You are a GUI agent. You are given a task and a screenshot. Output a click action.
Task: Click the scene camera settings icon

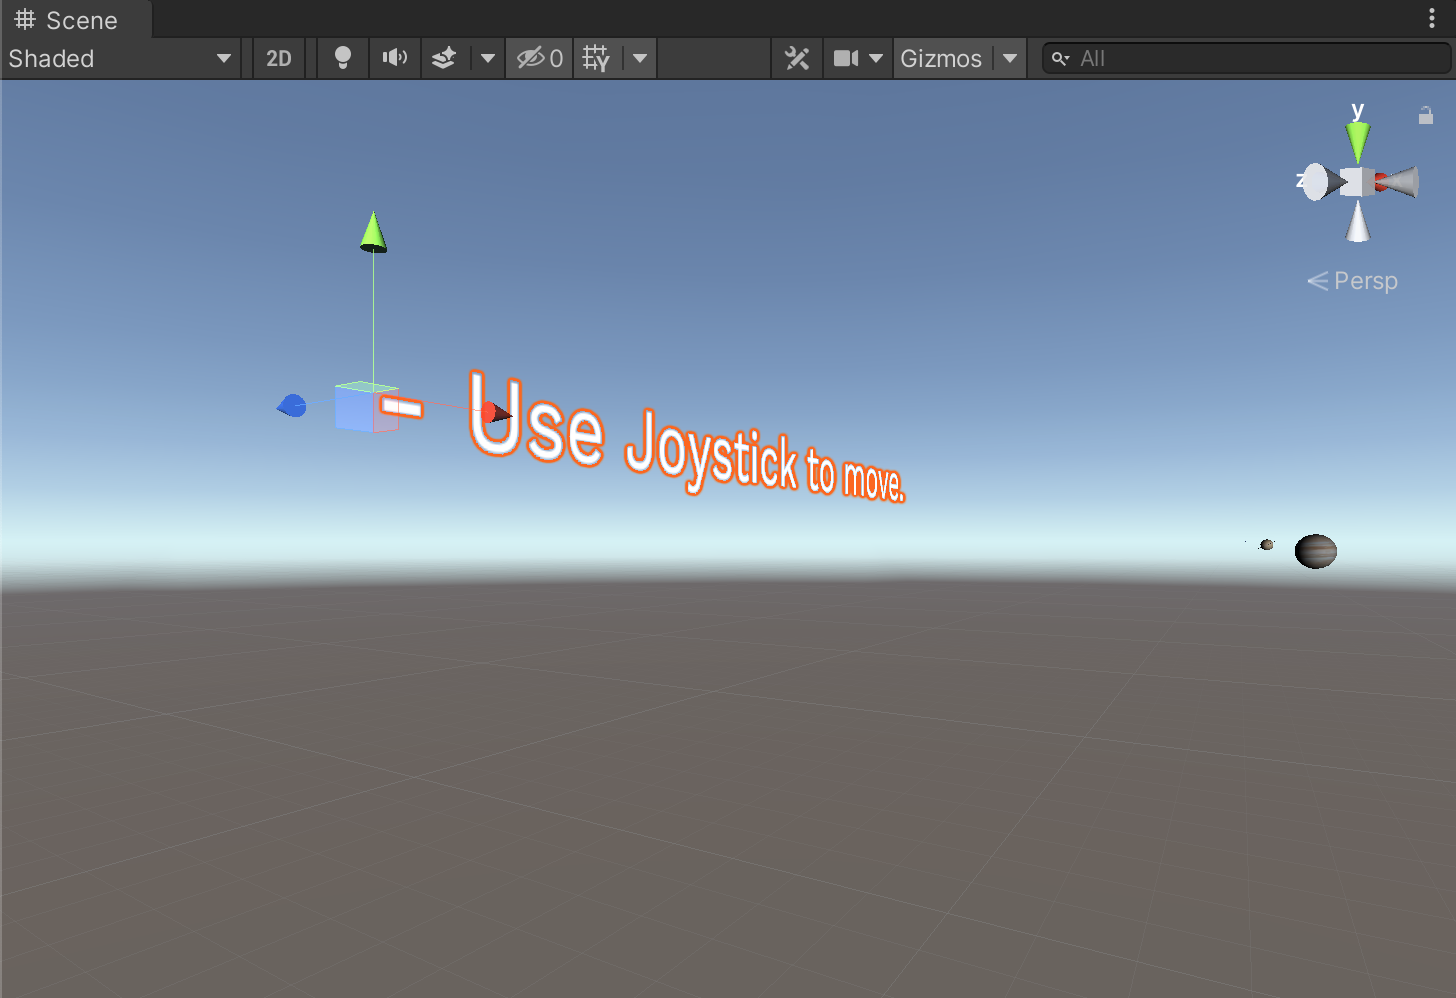(x=846, y=58)
